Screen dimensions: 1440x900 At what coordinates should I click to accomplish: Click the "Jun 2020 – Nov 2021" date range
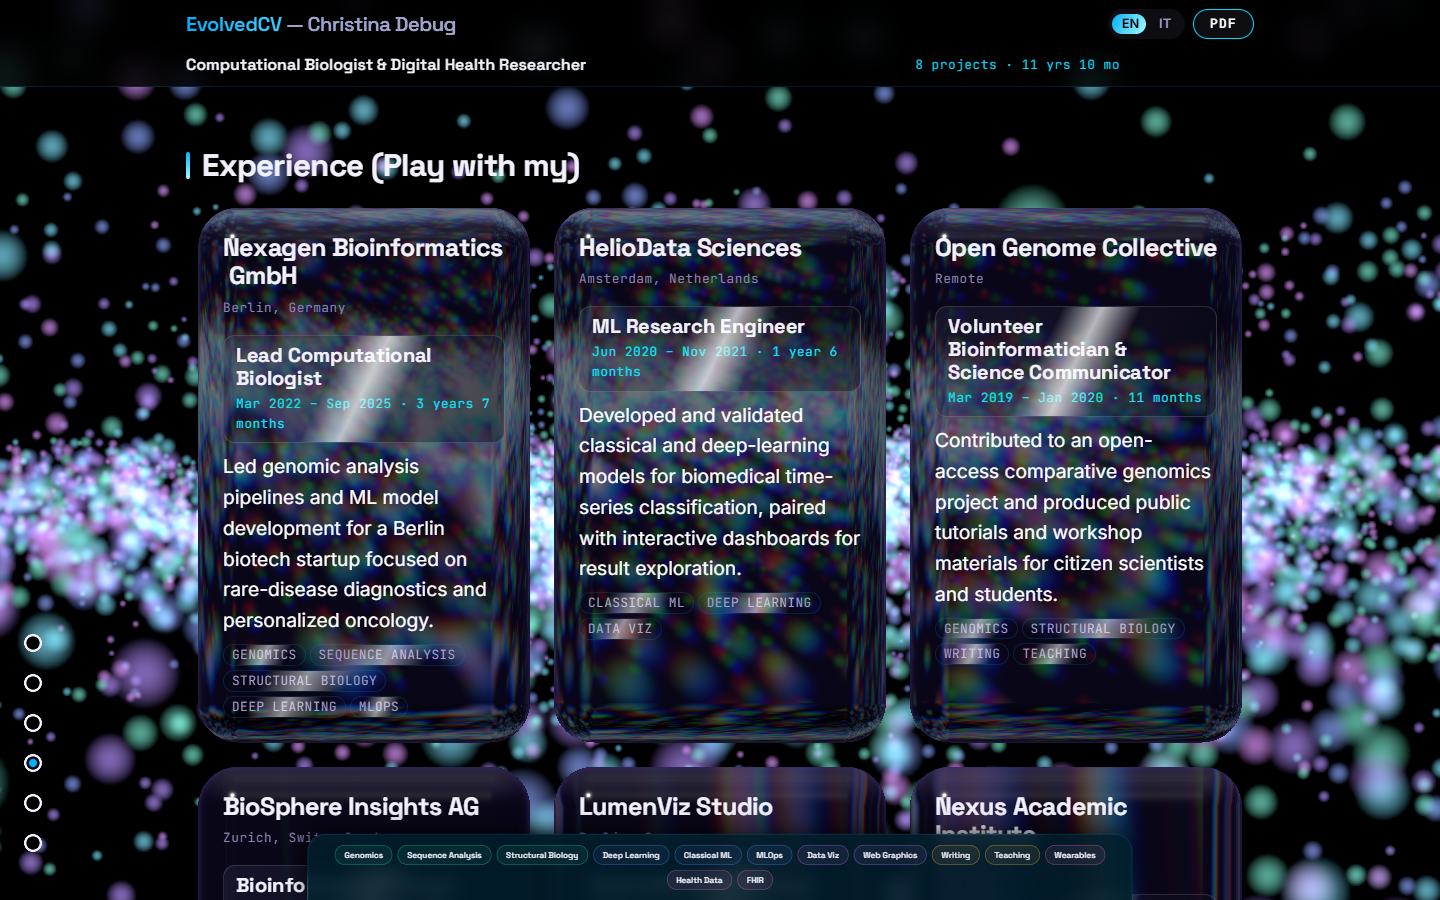click(669, 352)
